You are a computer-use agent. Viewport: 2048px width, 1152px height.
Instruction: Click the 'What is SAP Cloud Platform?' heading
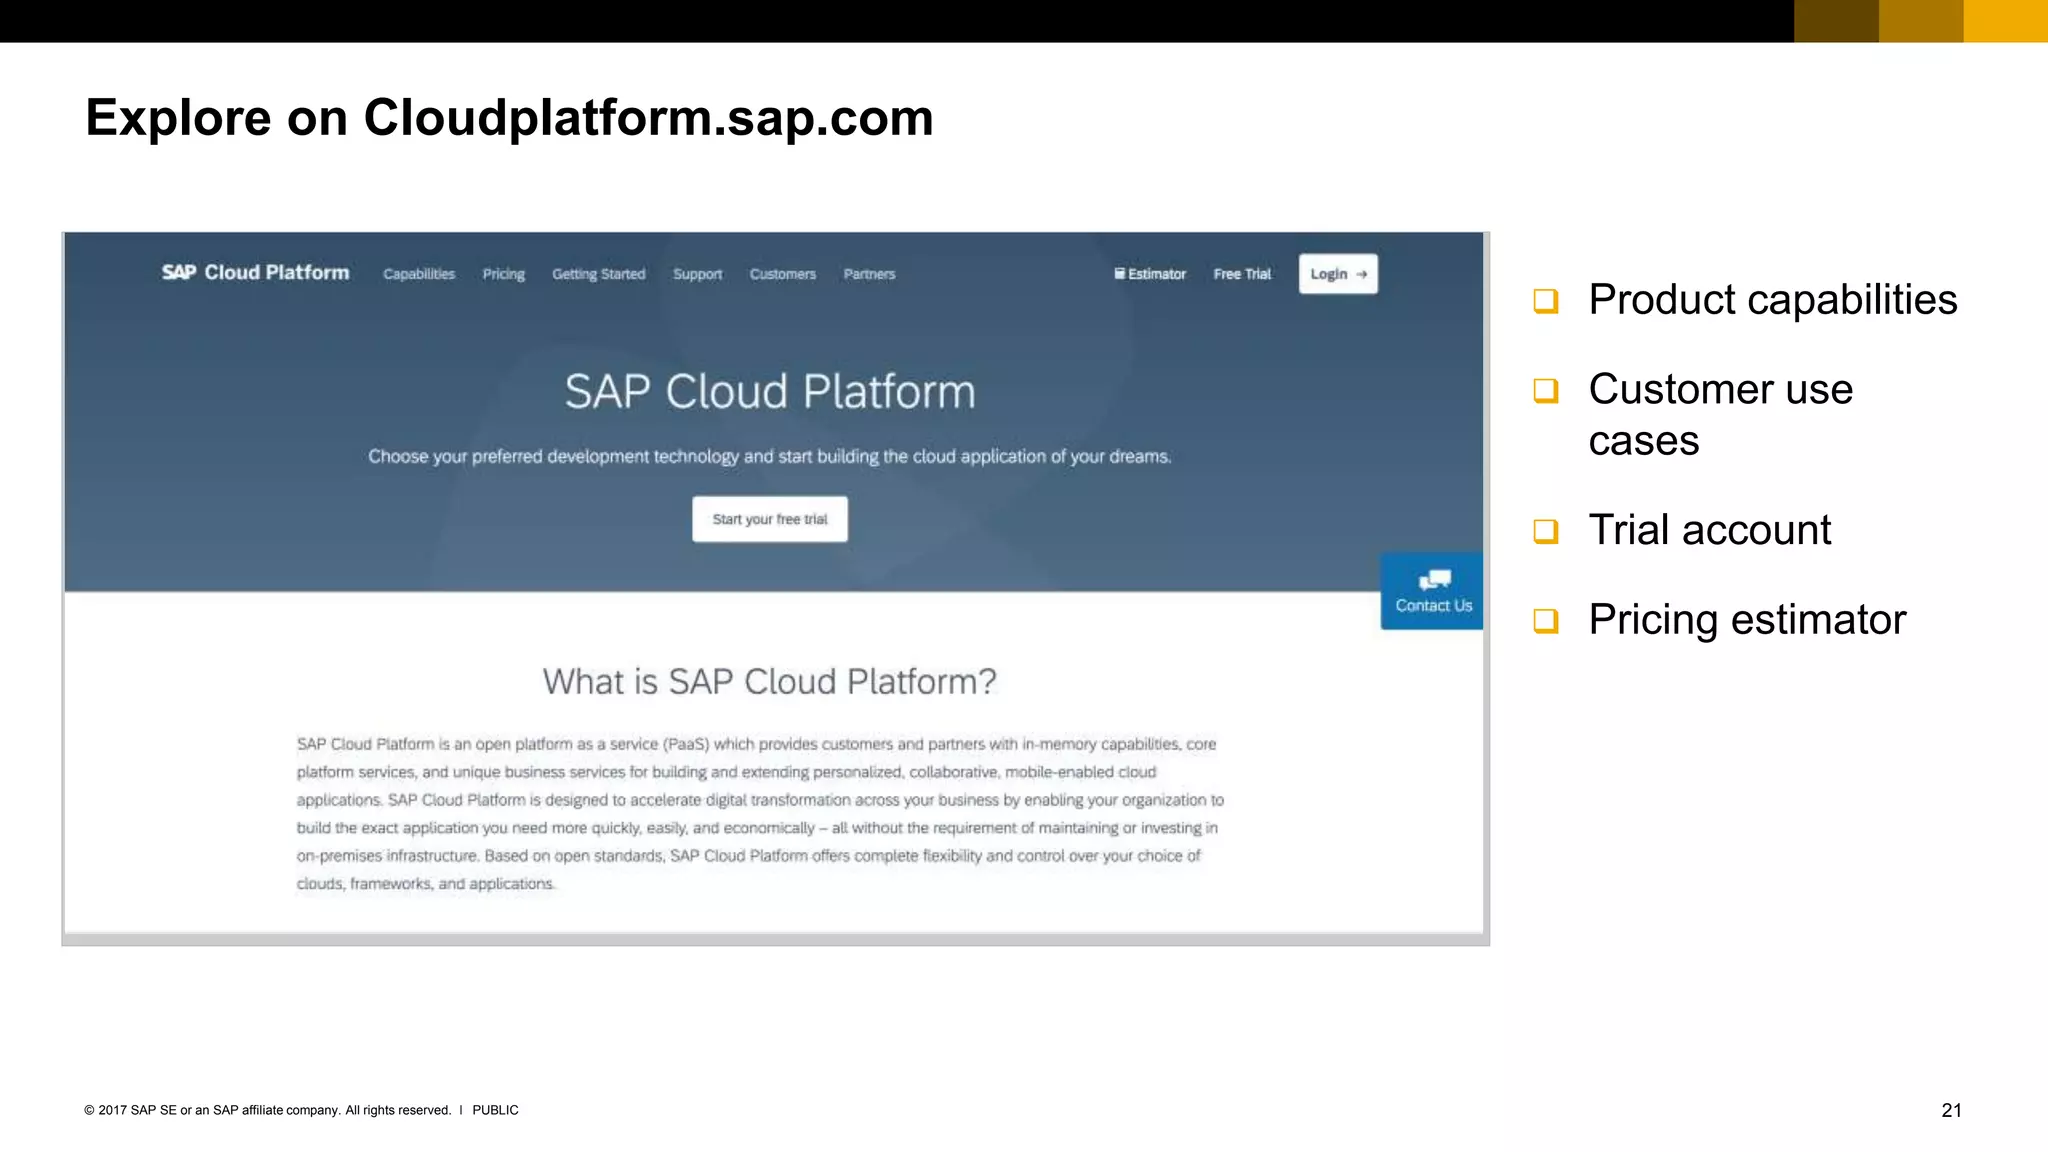pos(770,682)
